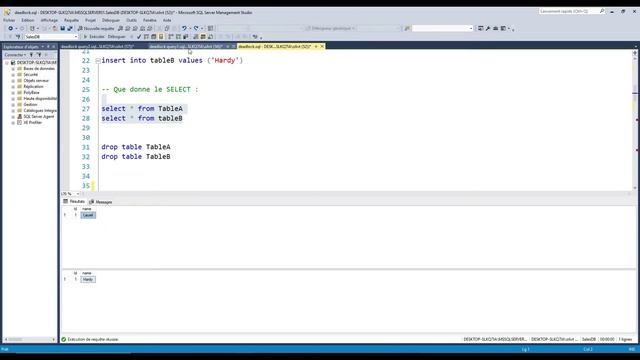The width and height of the screenshot is (640, 360).
Task: Click the Save file icon in toolbar
Action: pos(62,29)
